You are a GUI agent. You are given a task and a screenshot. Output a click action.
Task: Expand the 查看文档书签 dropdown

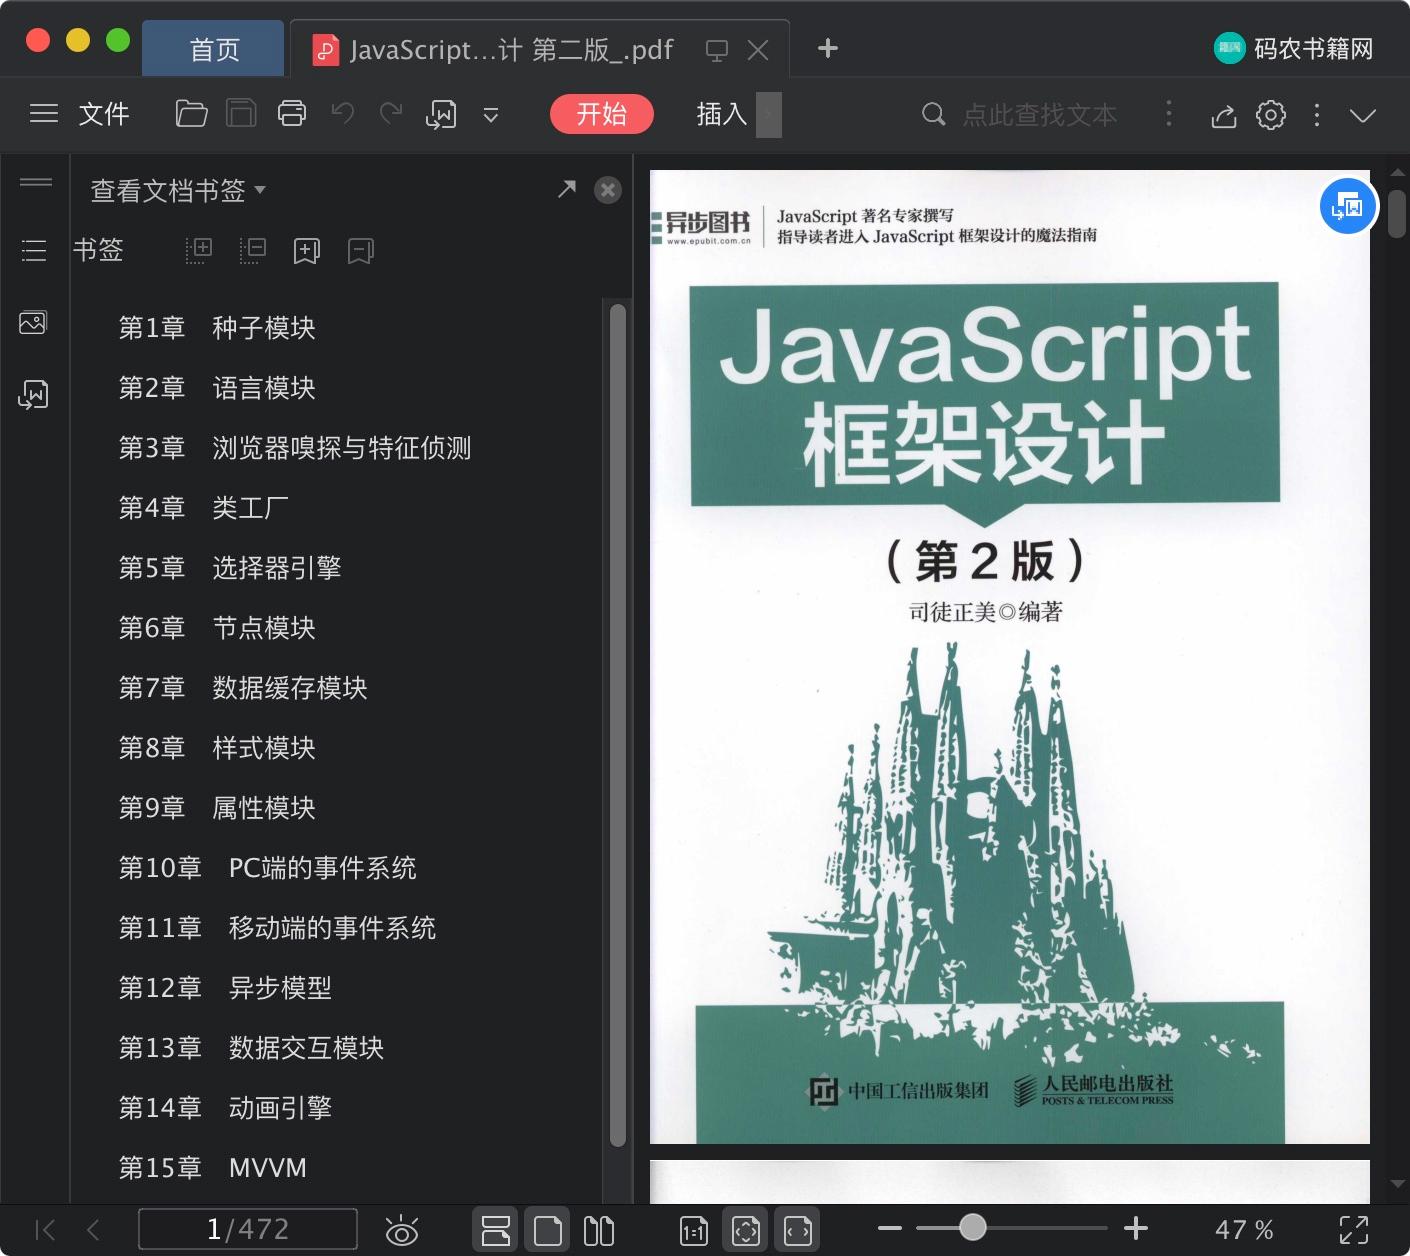[x=178, y=190]
